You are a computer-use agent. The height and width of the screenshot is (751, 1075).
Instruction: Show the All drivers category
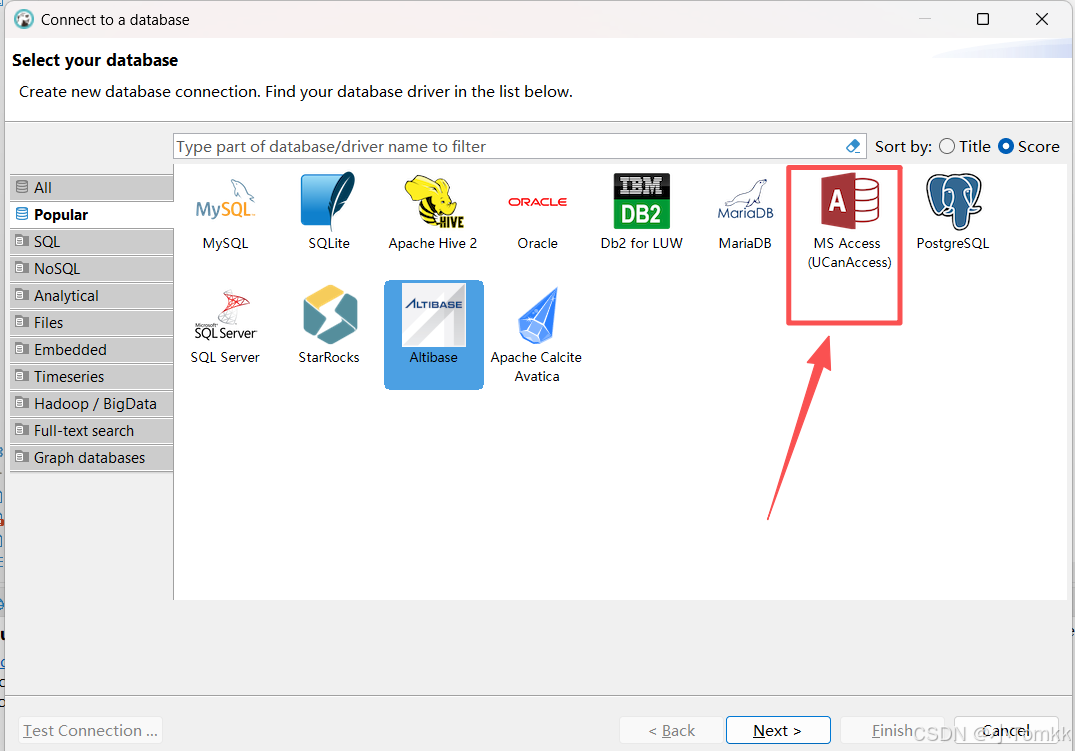pyautogui.click(x=92, y=187)
